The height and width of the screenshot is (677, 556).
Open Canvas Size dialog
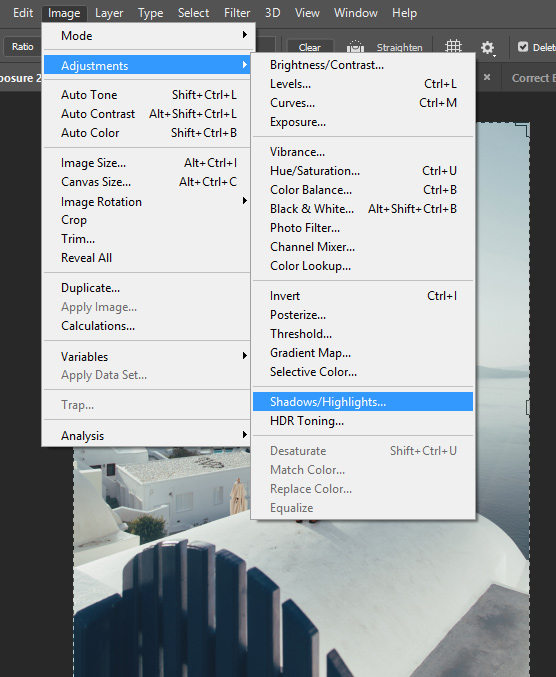coord(147,182)
